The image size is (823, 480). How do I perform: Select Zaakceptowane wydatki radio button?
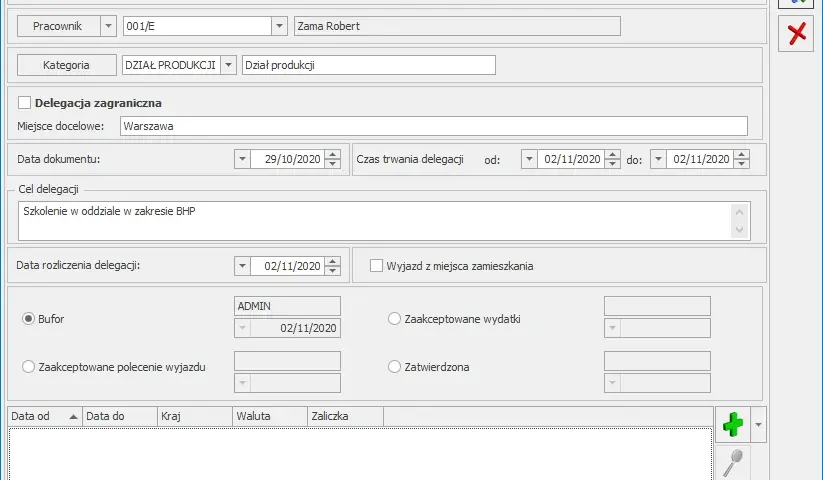tap(394, 318)
